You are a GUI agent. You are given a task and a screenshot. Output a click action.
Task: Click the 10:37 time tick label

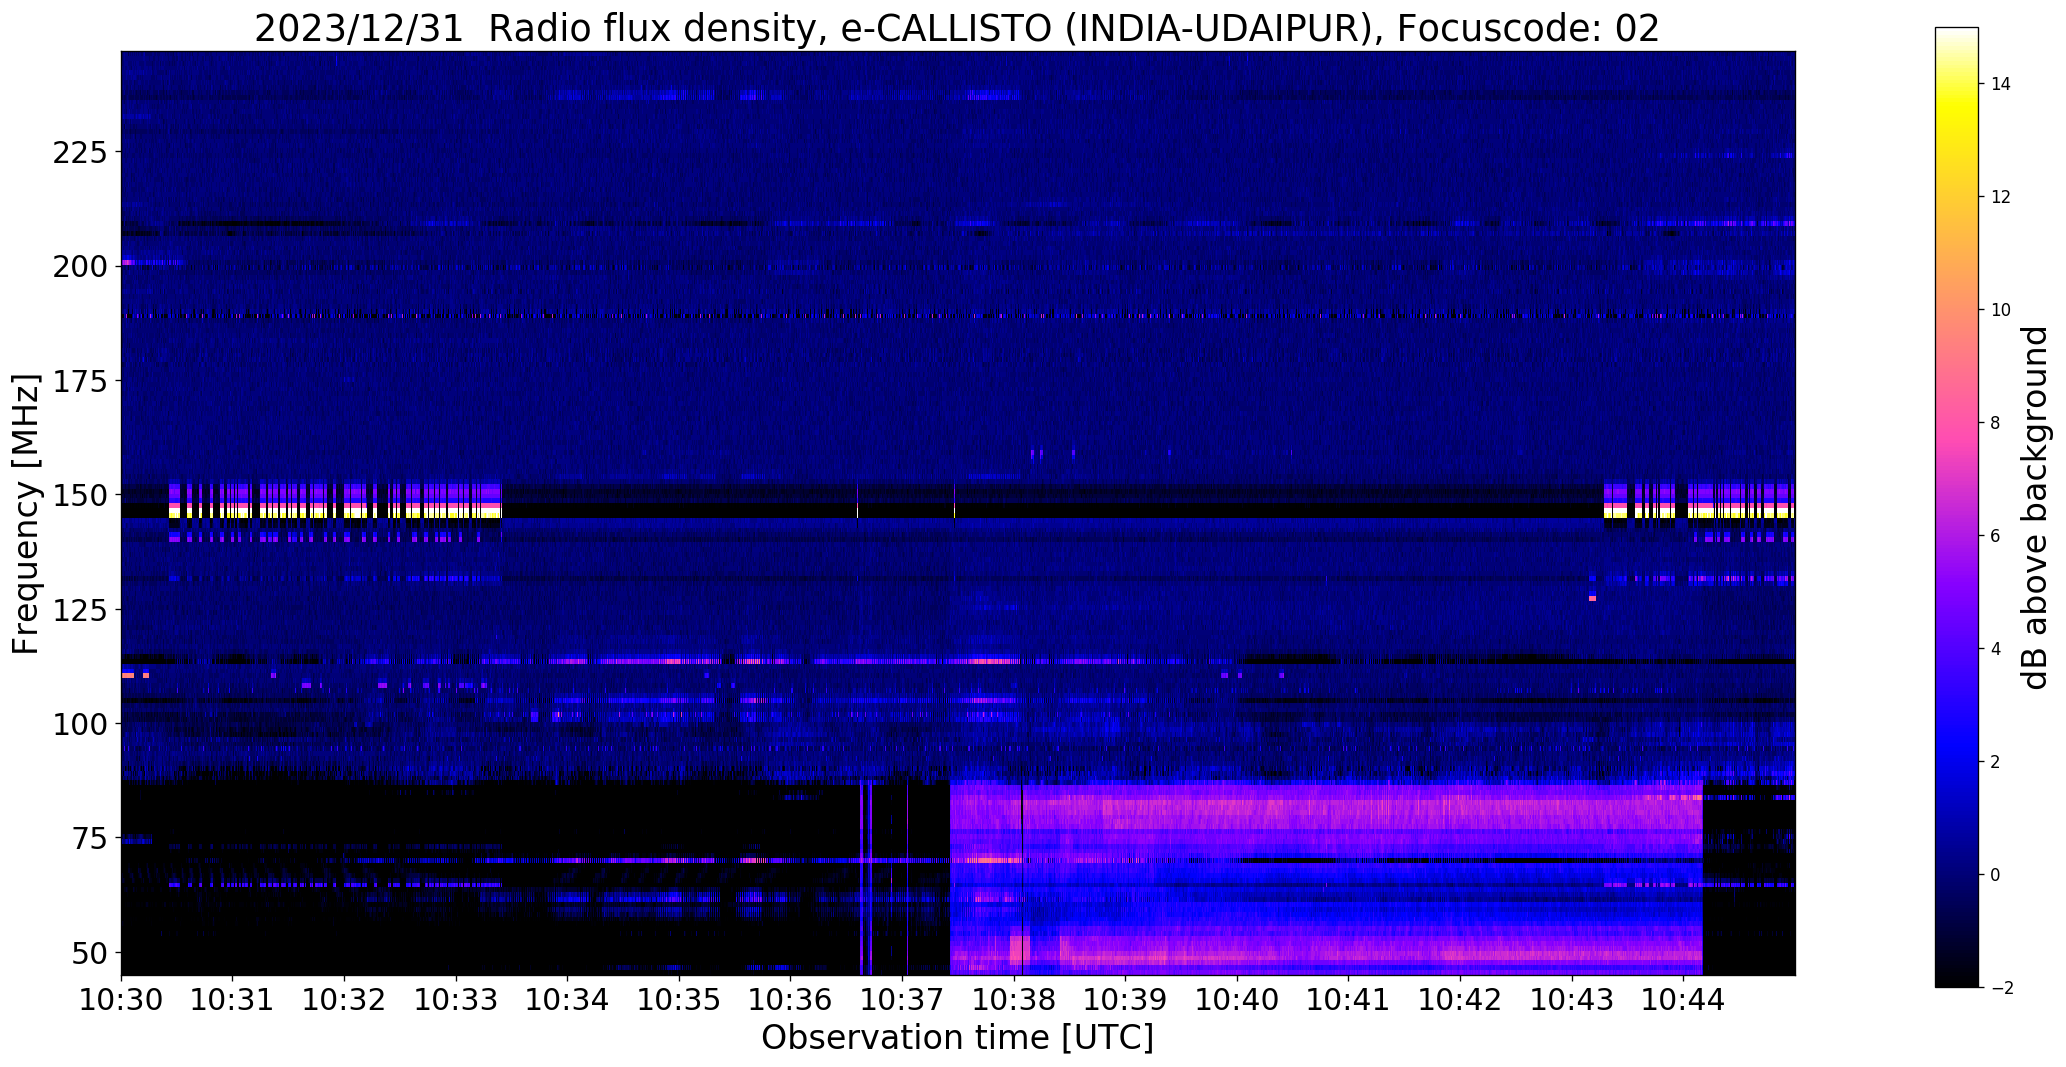click(x=903, y=999)
